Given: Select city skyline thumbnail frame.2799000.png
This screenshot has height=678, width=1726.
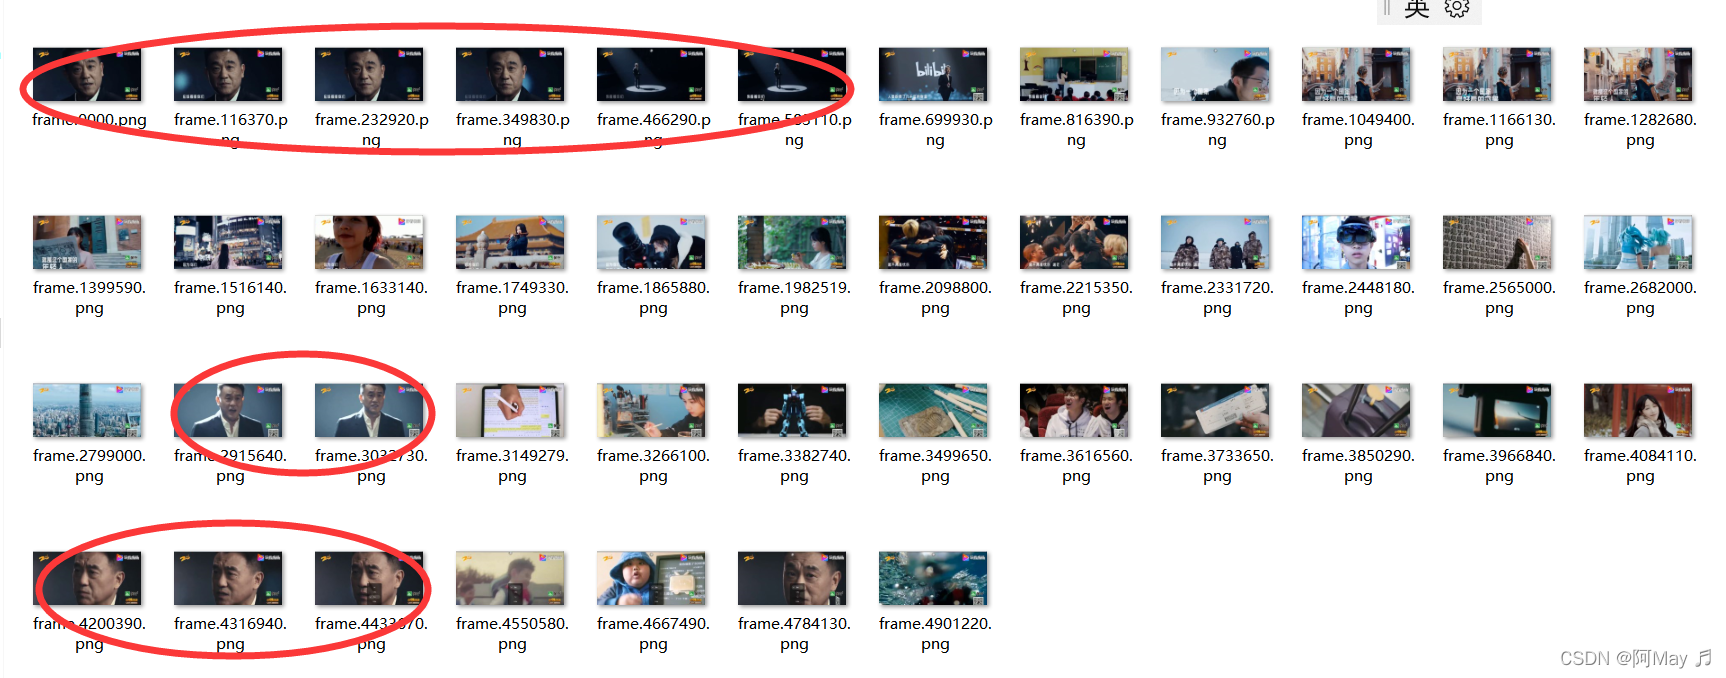Looking at the screenshot, I should 87,411.
